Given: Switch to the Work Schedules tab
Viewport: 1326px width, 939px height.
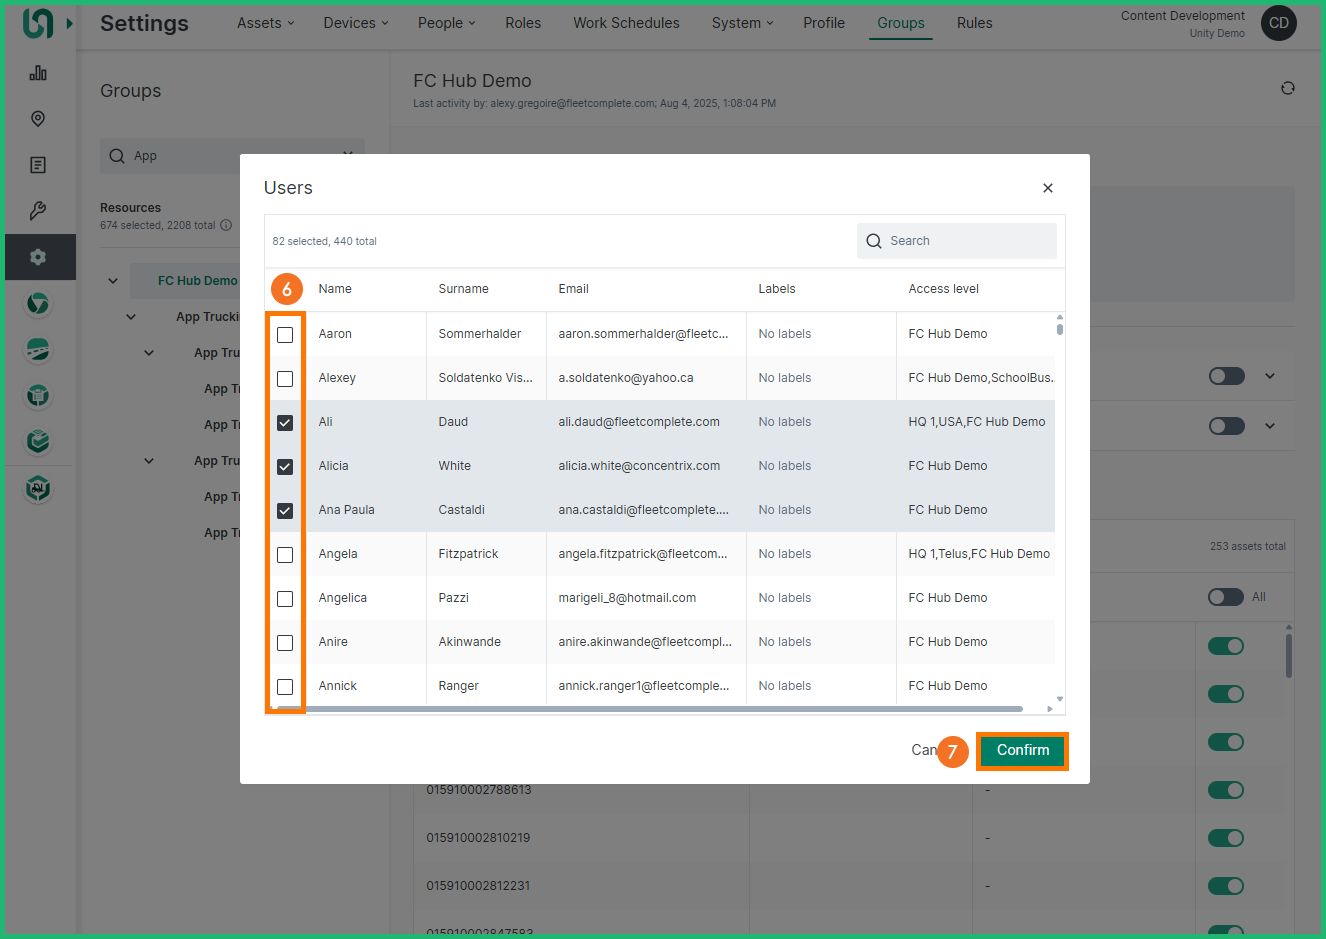Looking at the screenshot, I should (626, 23).
